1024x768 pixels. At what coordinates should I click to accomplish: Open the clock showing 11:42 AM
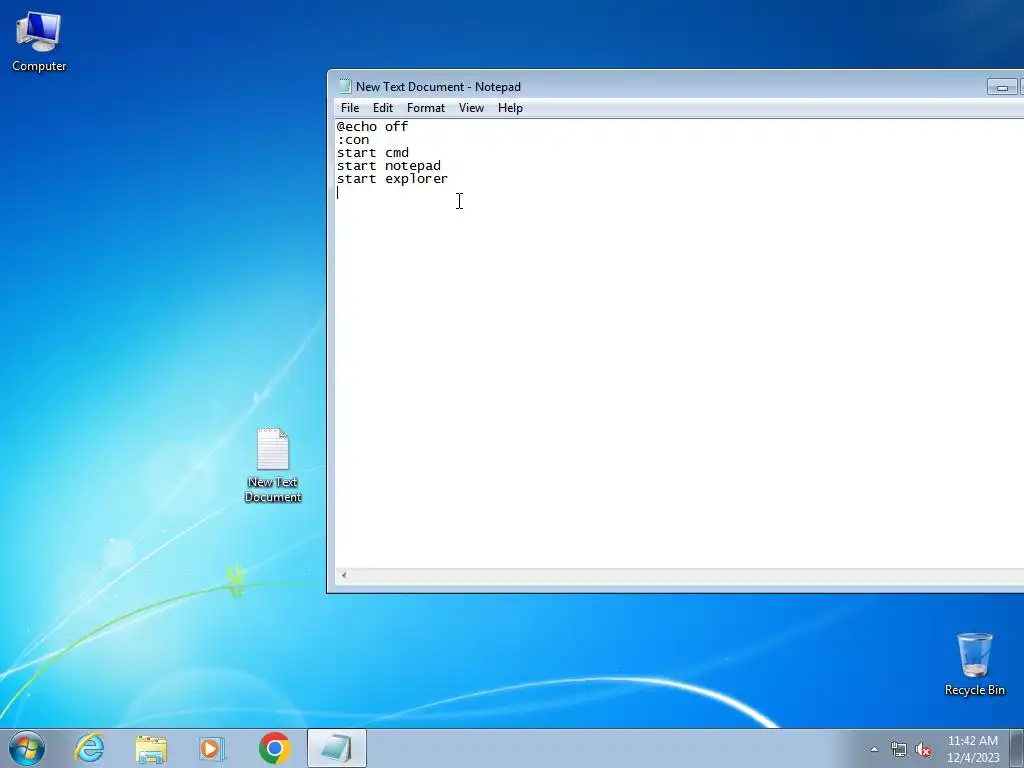coord(973,749)
